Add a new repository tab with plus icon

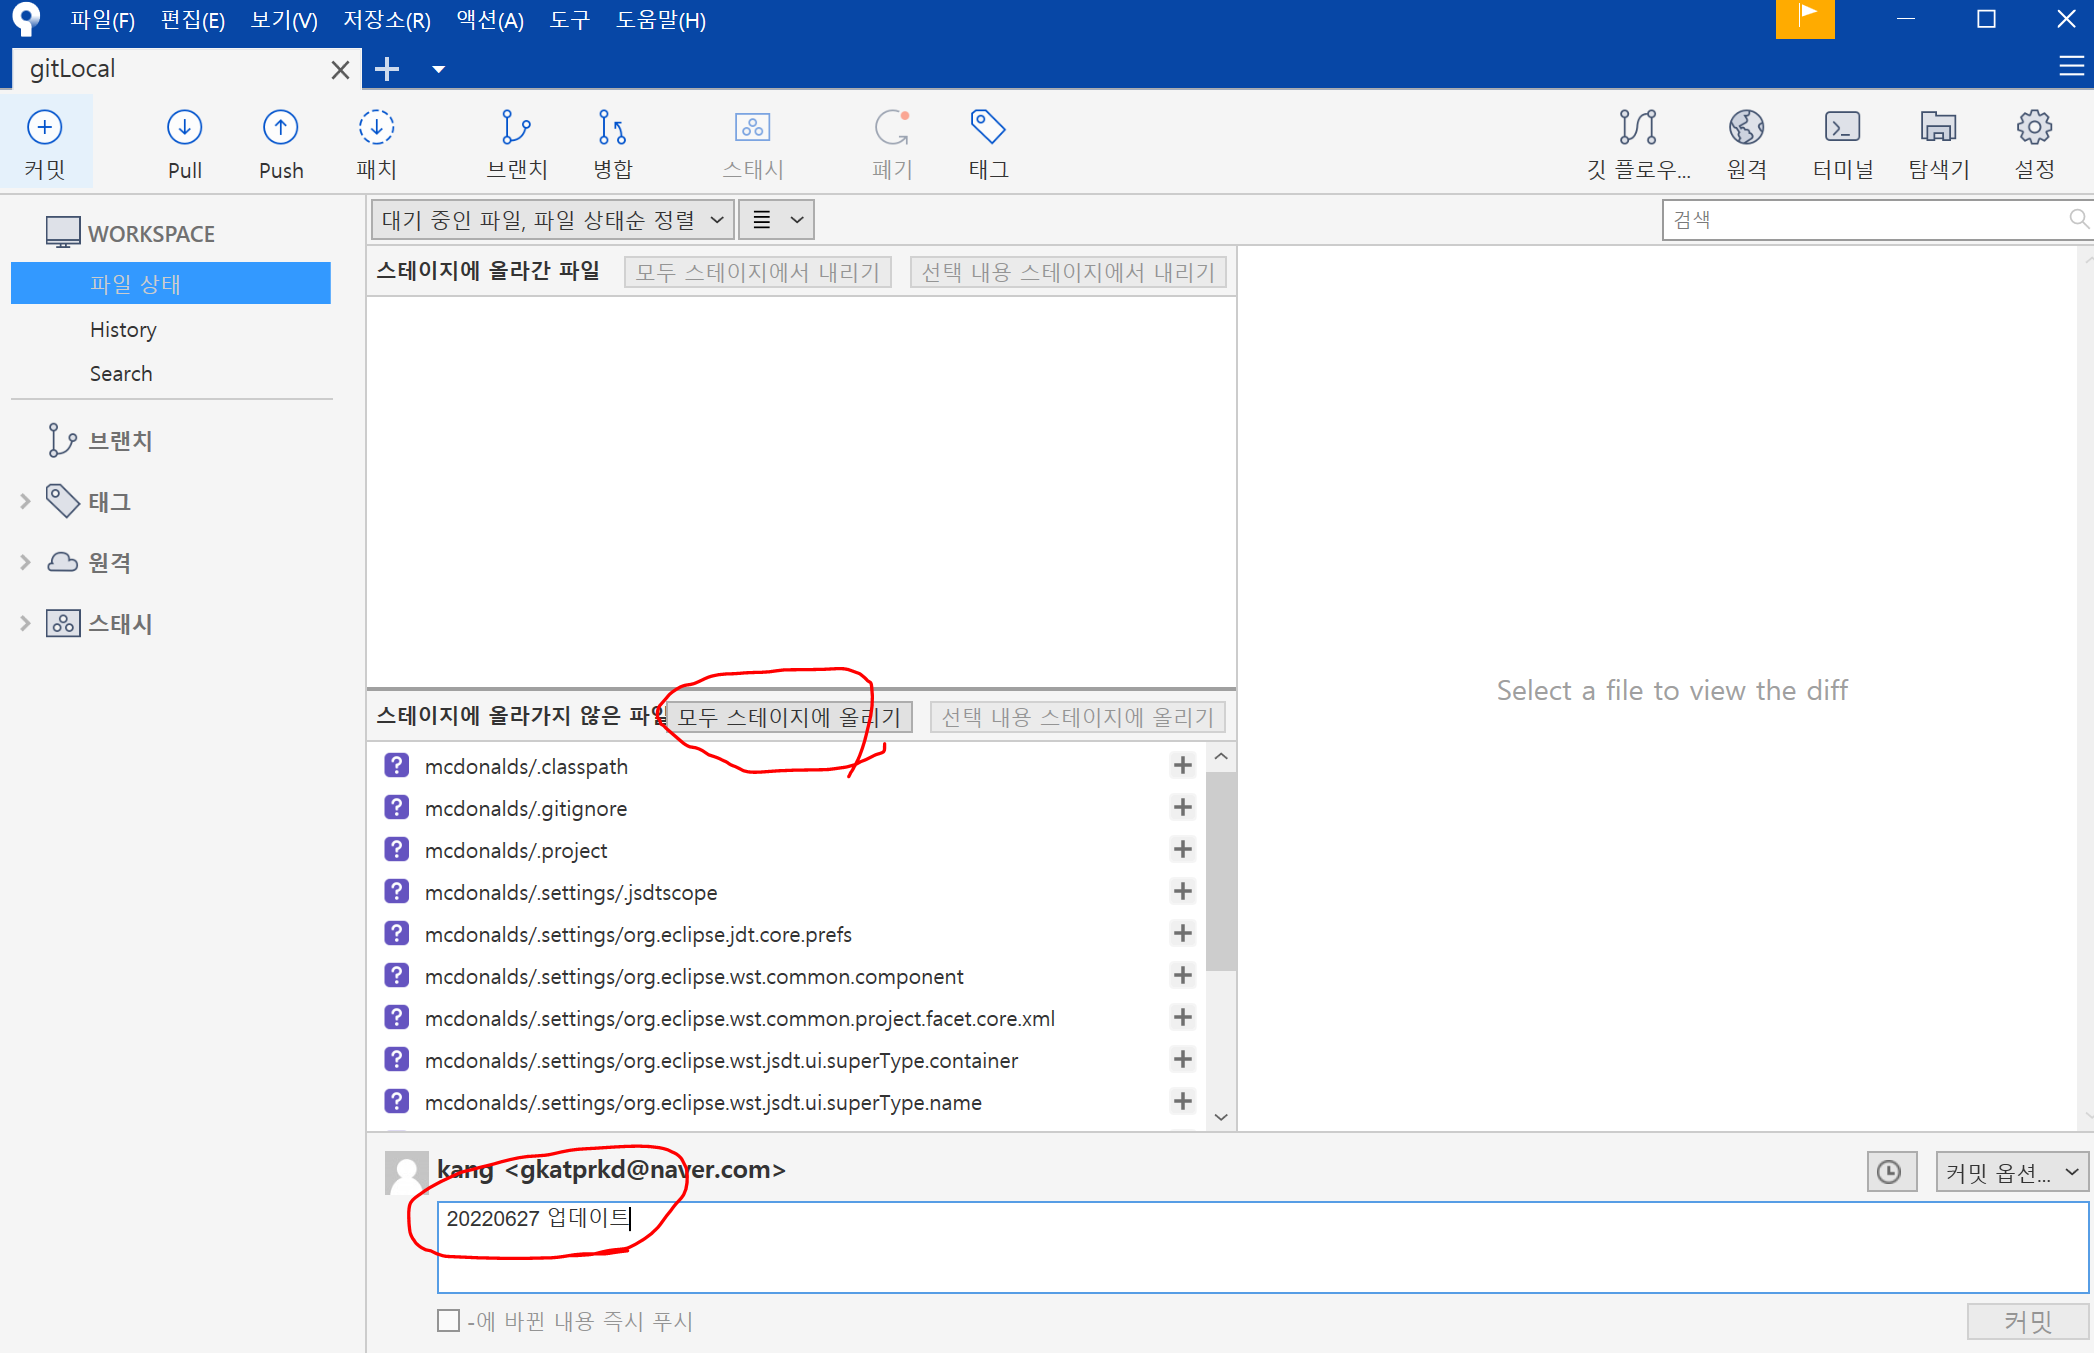tap(387, 69)
